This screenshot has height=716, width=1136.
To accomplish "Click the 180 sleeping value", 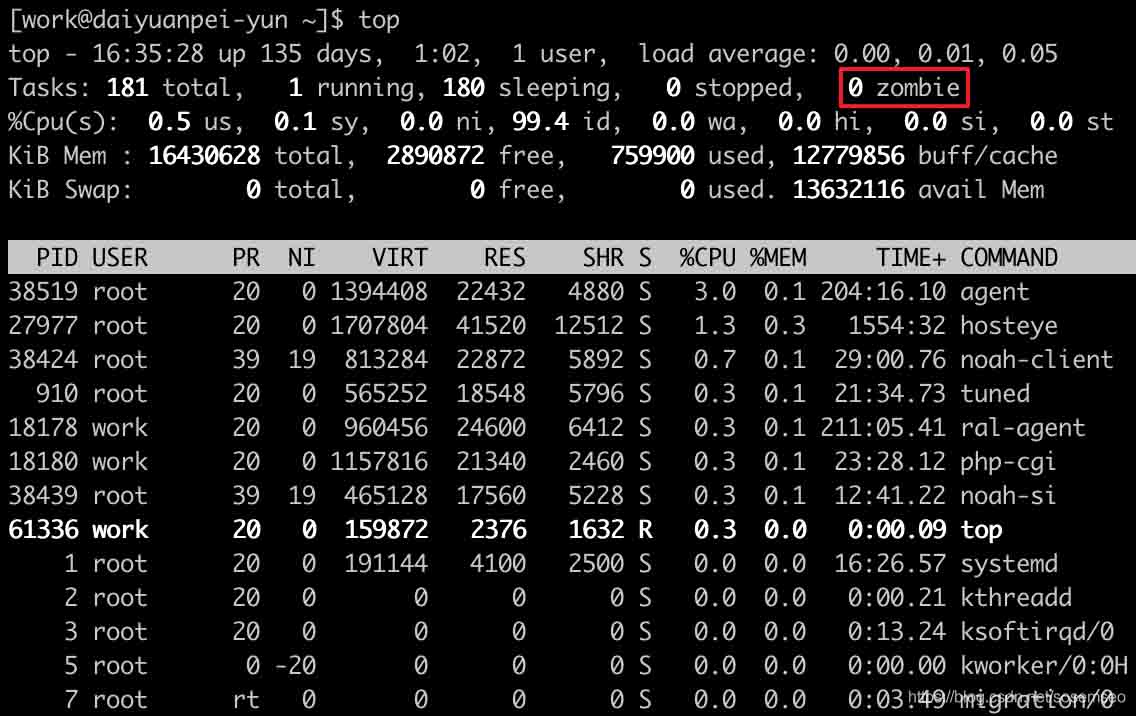I will pos(463,88).
